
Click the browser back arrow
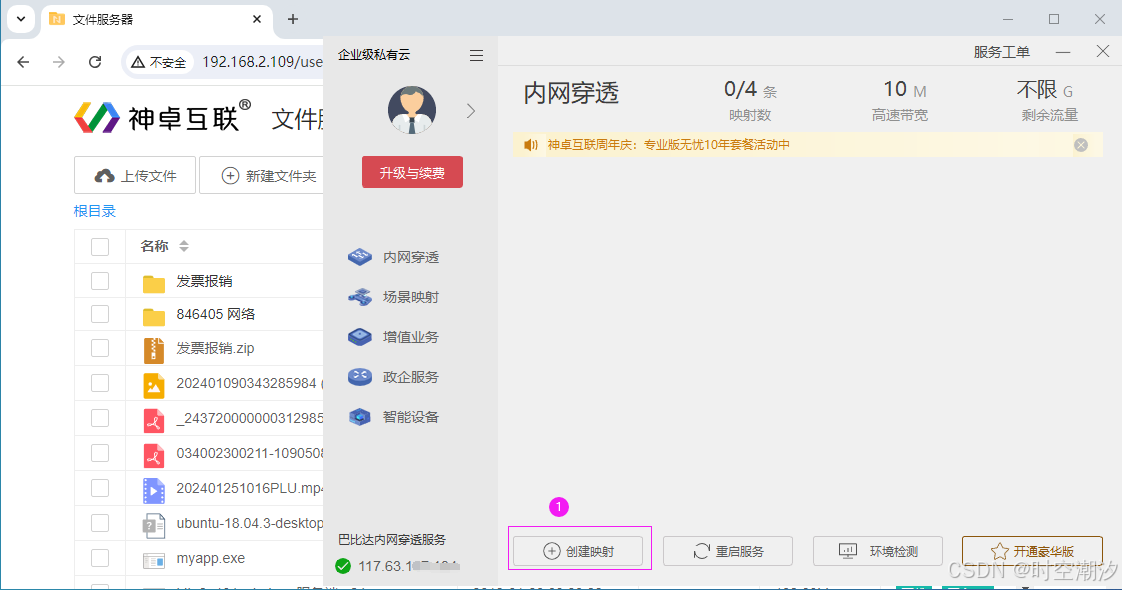tap(23, 62)
